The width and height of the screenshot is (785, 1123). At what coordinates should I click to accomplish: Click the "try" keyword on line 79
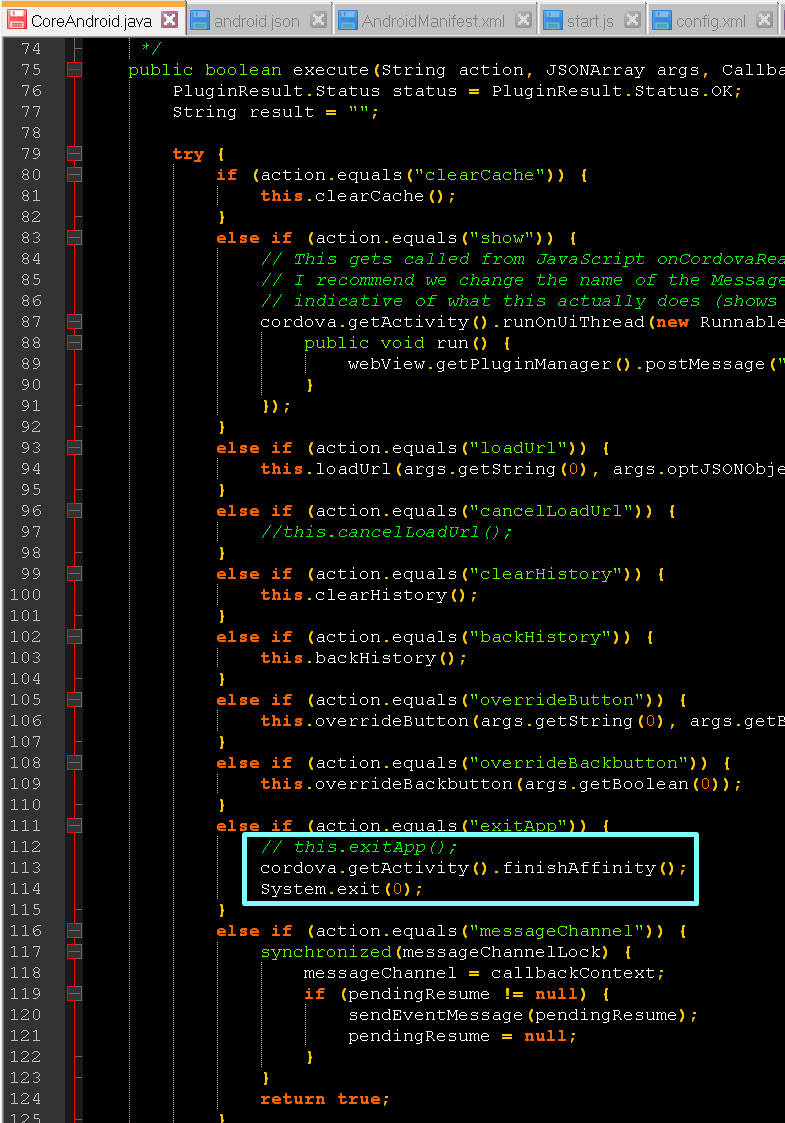(x=188, y=155)
